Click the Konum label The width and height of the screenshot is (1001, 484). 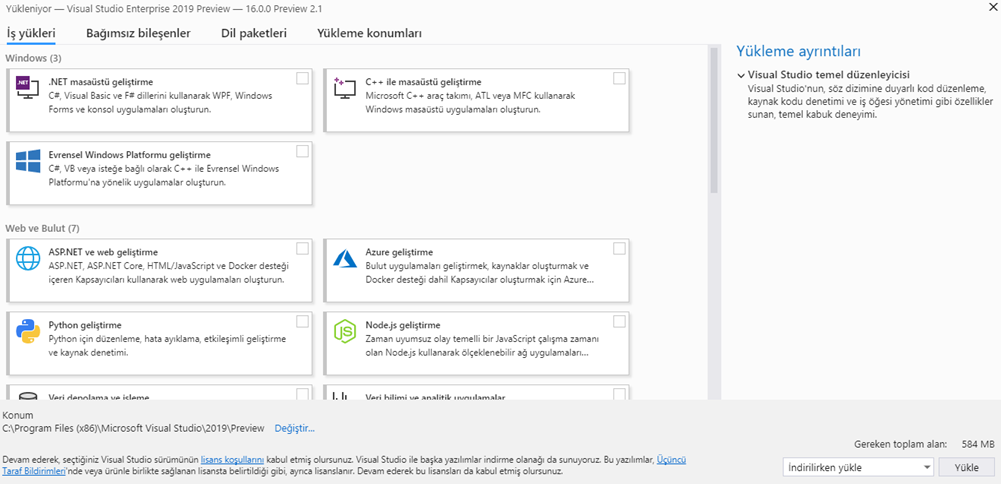coord(16,415)
